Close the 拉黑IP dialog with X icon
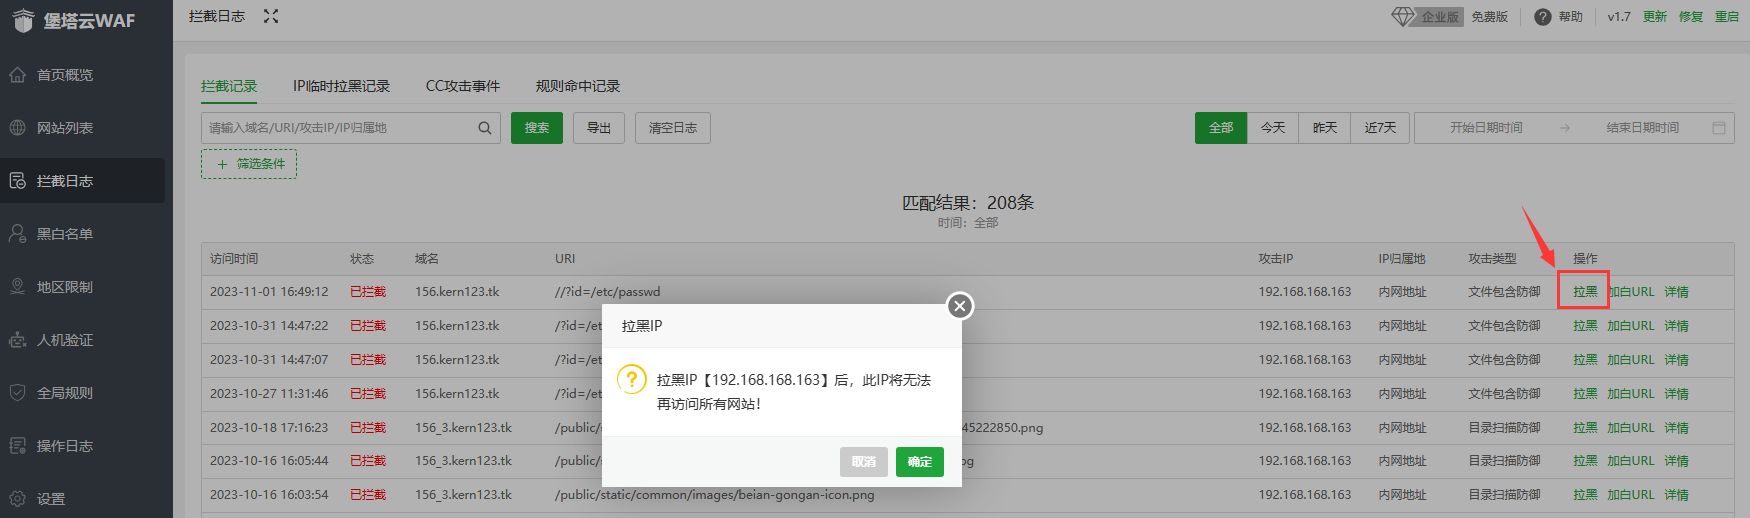 pyautogui.click(x=959, y=306)
